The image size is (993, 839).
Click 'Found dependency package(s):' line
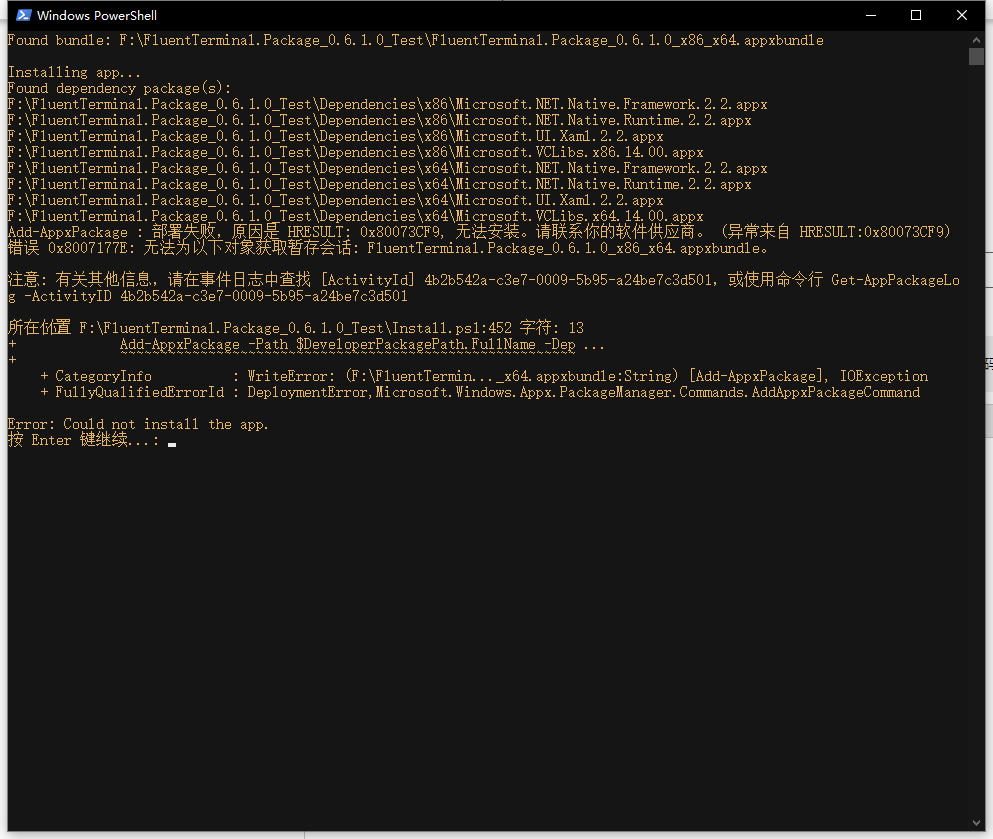(x=120, y=89)
